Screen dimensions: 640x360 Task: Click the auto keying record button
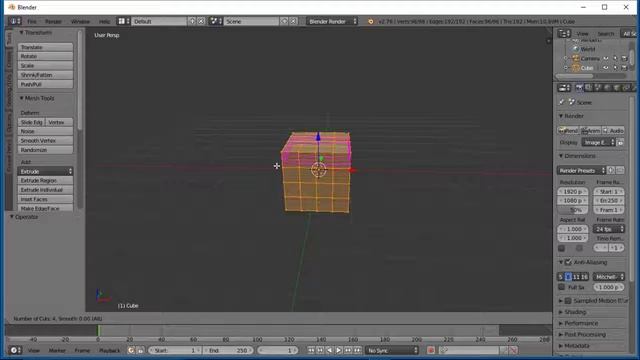coord(431,350)
